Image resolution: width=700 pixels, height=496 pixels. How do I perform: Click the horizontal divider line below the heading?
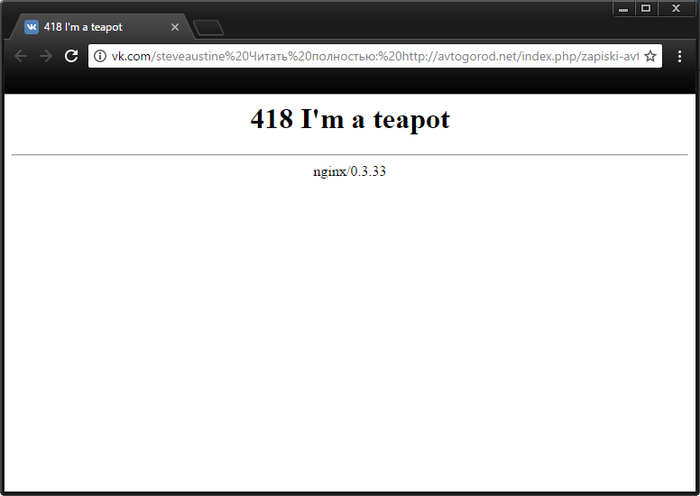(350, 155)
